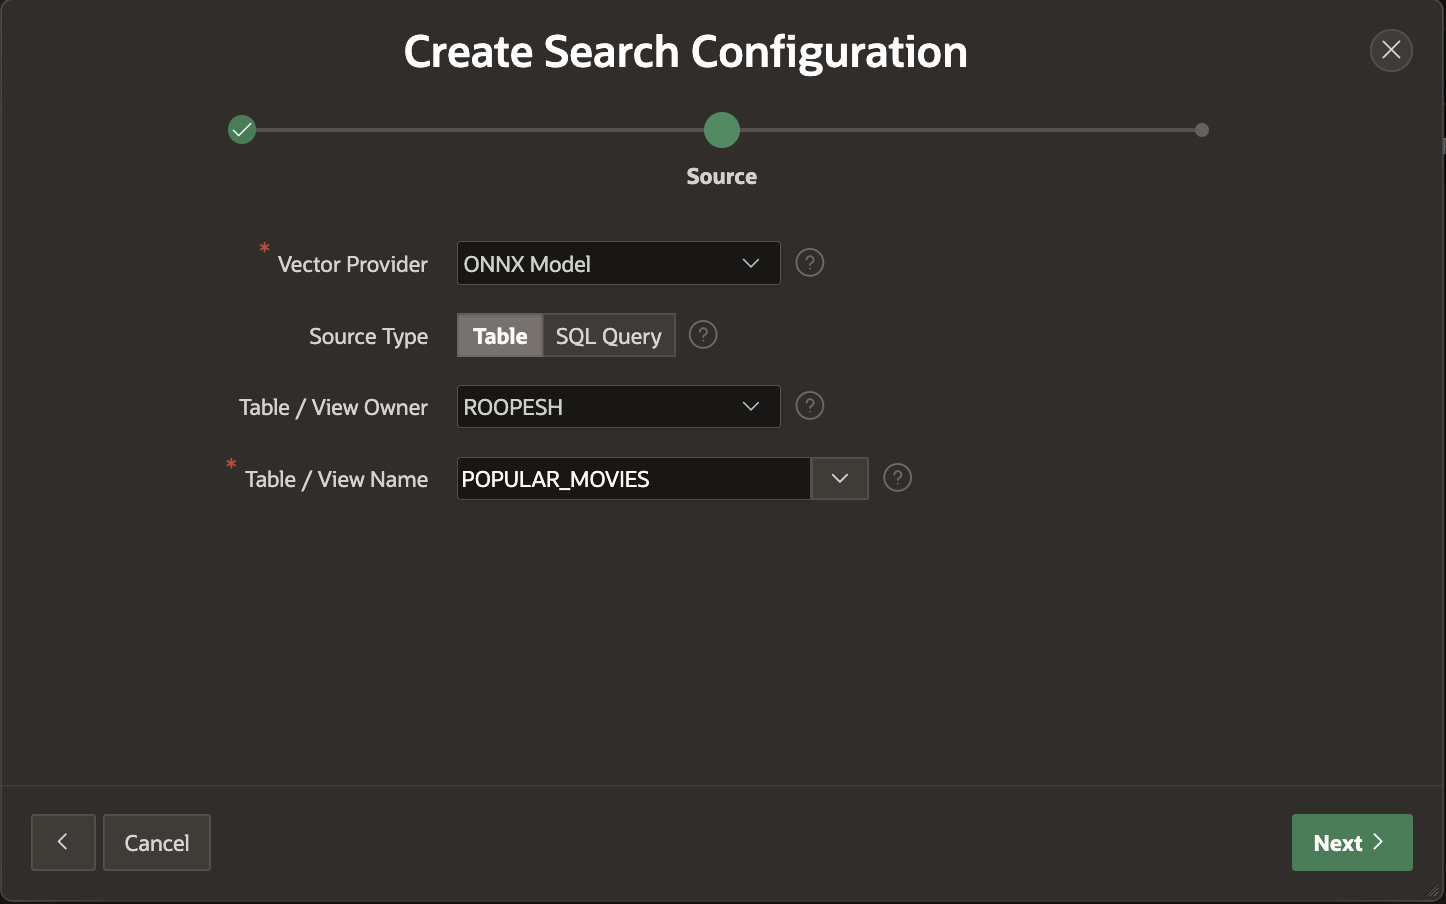Viewport: 1446px width, 904px height.
Task: Click the current Source step circle
Action: click(x=721, y=130)
